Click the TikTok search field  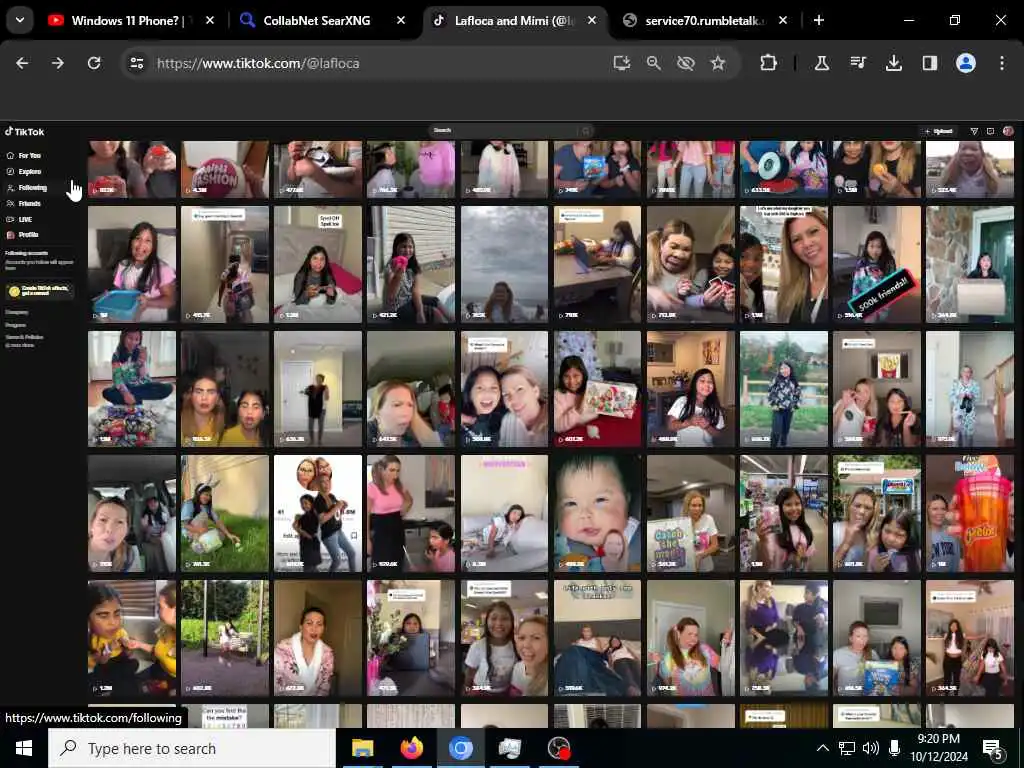click(503, 131)
